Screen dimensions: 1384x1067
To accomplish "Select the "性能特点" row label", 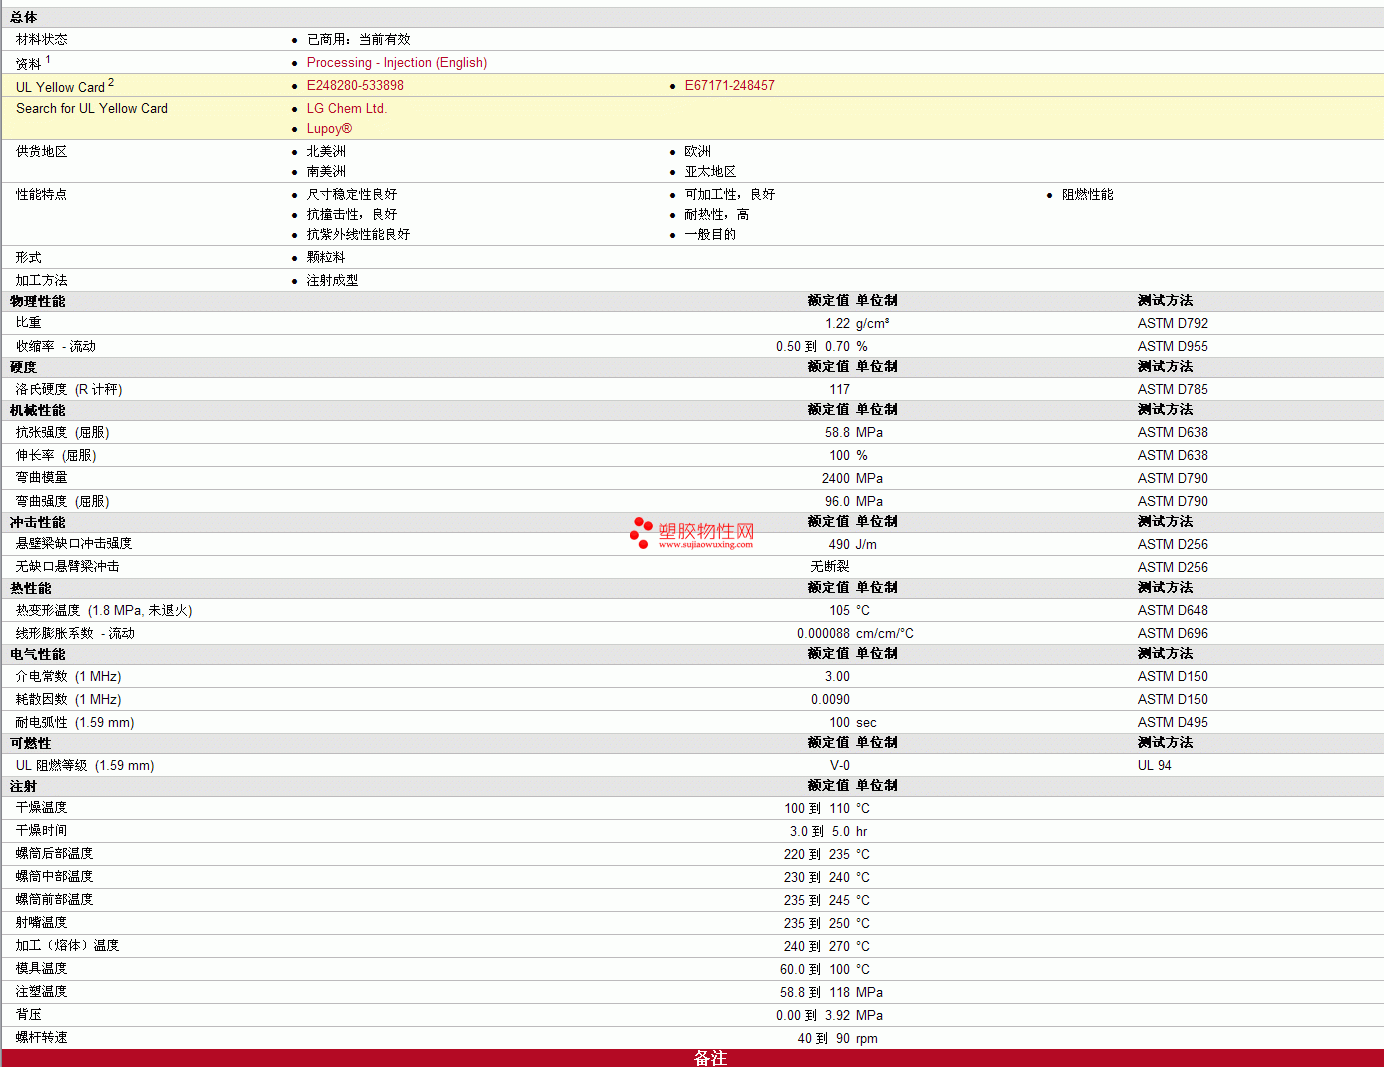I will tap(42, 195).
